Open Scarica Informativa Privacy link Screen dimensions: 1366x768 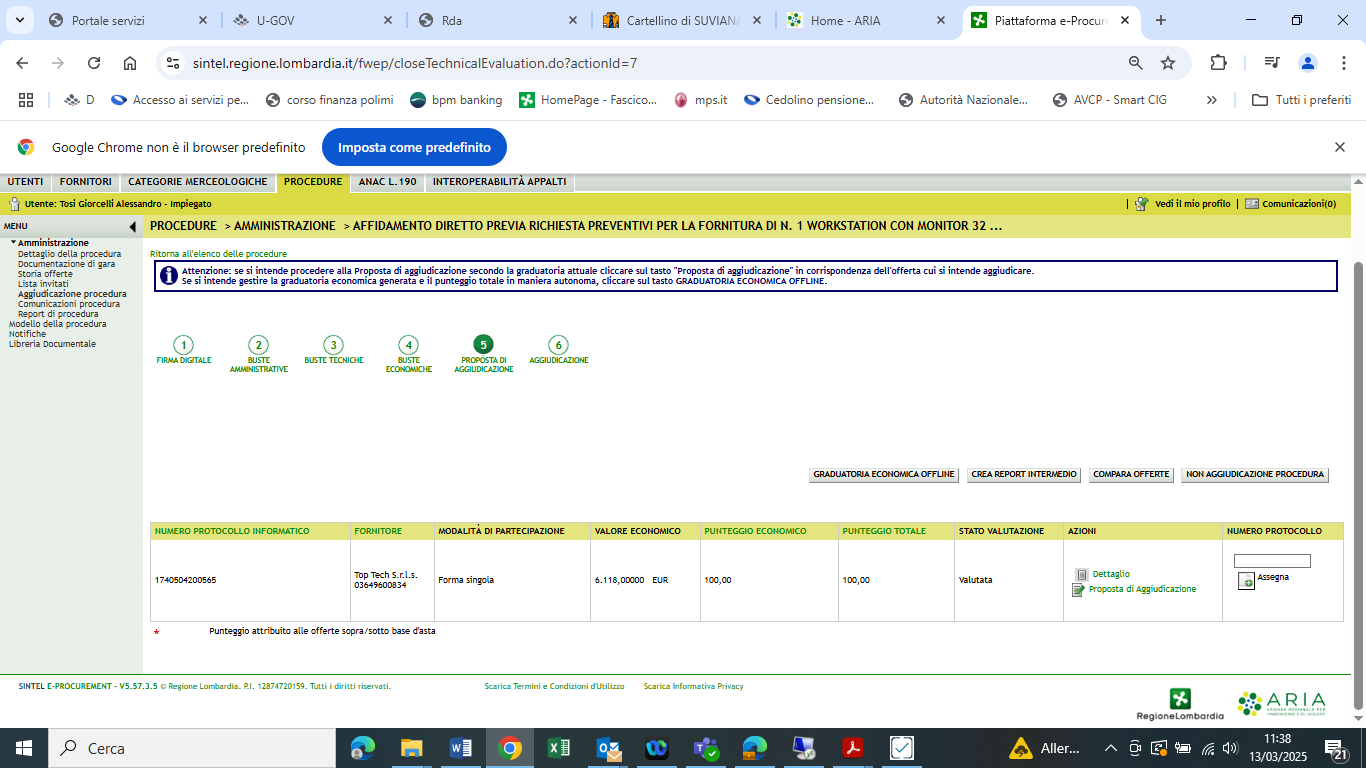pos(693,686)
